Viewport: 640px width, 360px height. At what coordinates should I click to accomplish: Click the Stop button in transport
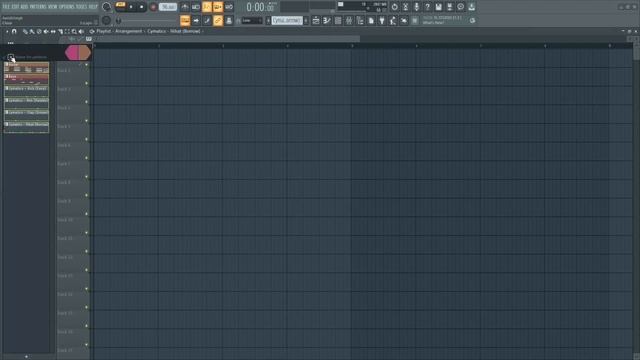tap(142, 7)
